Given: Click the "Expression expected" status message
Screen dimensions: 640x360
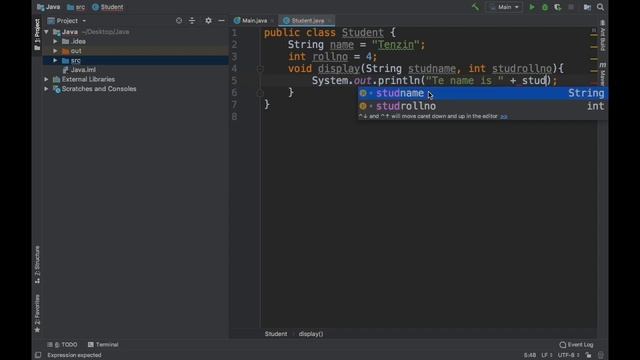Looking at the screenshot, I should click(x=74, y=355).
